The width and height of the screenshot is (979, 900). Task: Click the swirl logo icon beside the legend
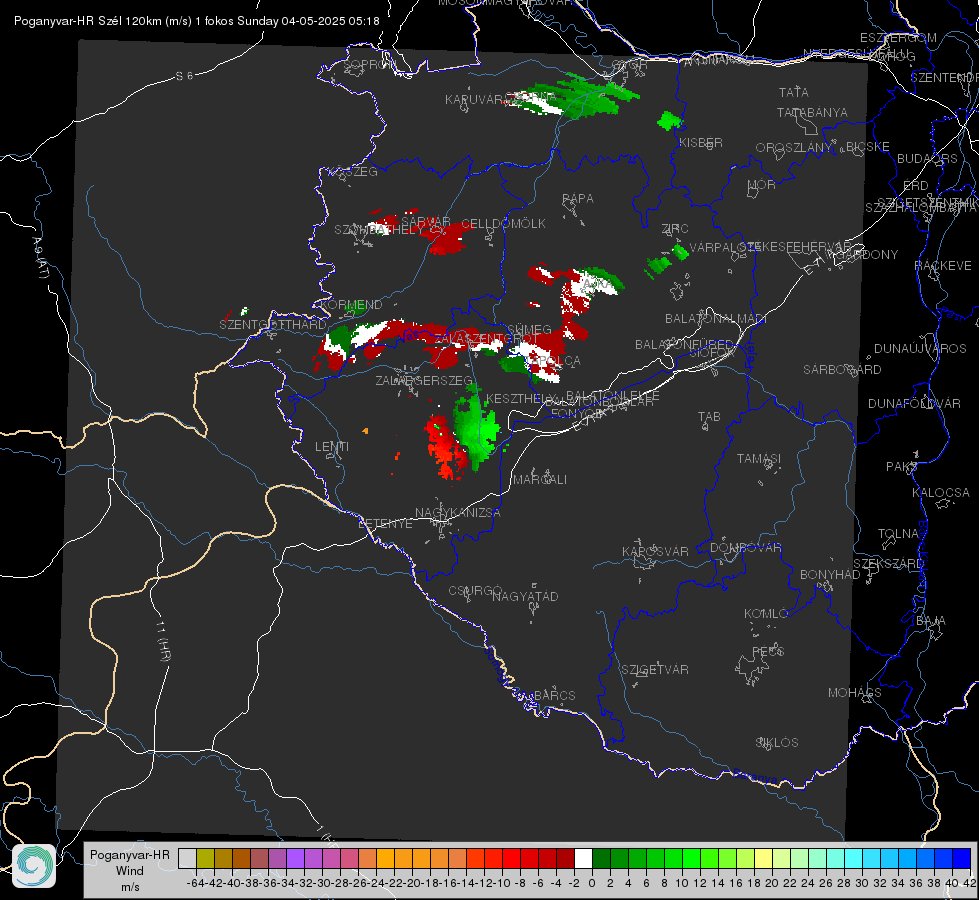point(34,866)
